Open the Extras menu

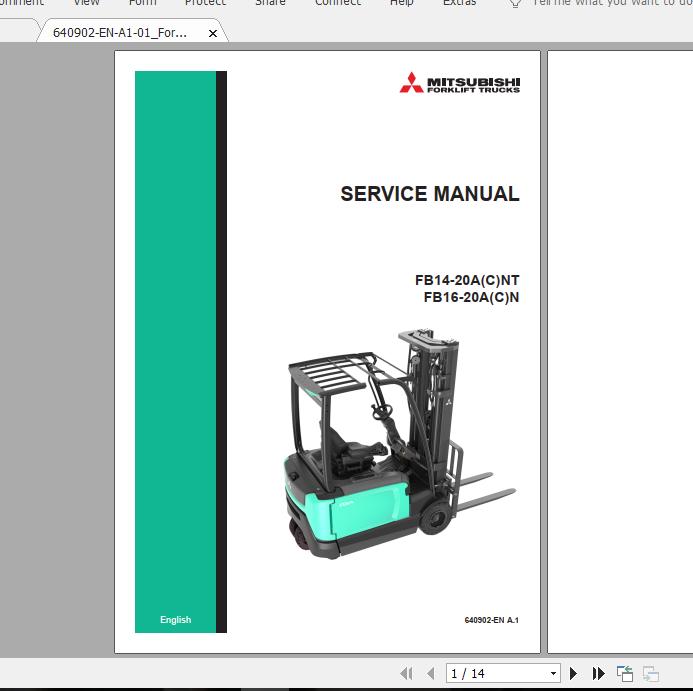pyautogui.click(x=460, y=2)
